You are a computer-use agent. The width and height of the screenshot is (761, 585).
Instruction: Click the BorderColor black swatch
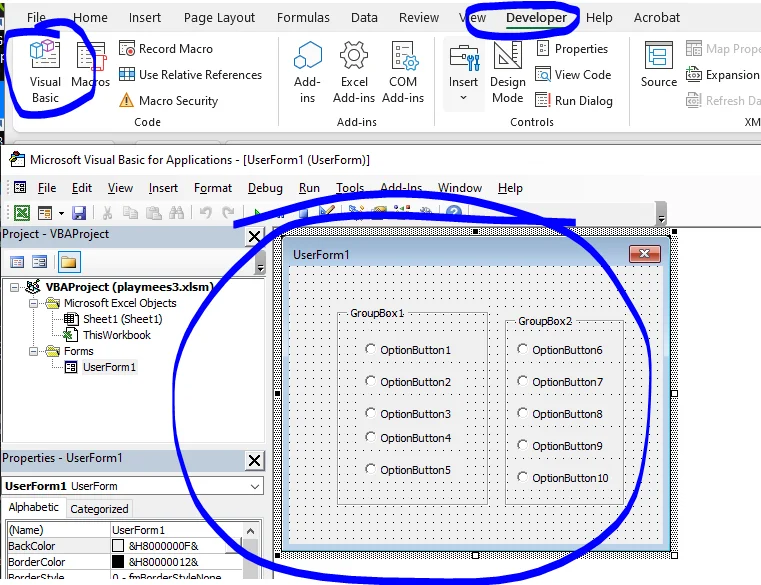(118, 562)
